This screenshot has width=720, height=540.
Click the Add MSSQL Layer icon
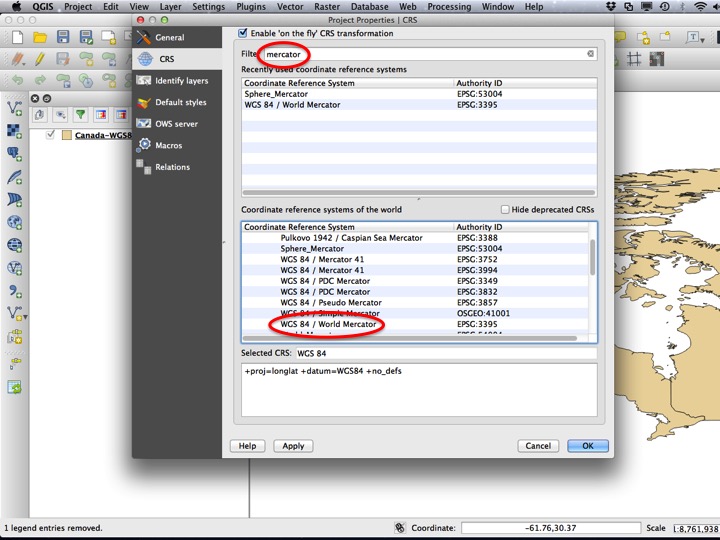pyautogui.click(x=14, y=200)
